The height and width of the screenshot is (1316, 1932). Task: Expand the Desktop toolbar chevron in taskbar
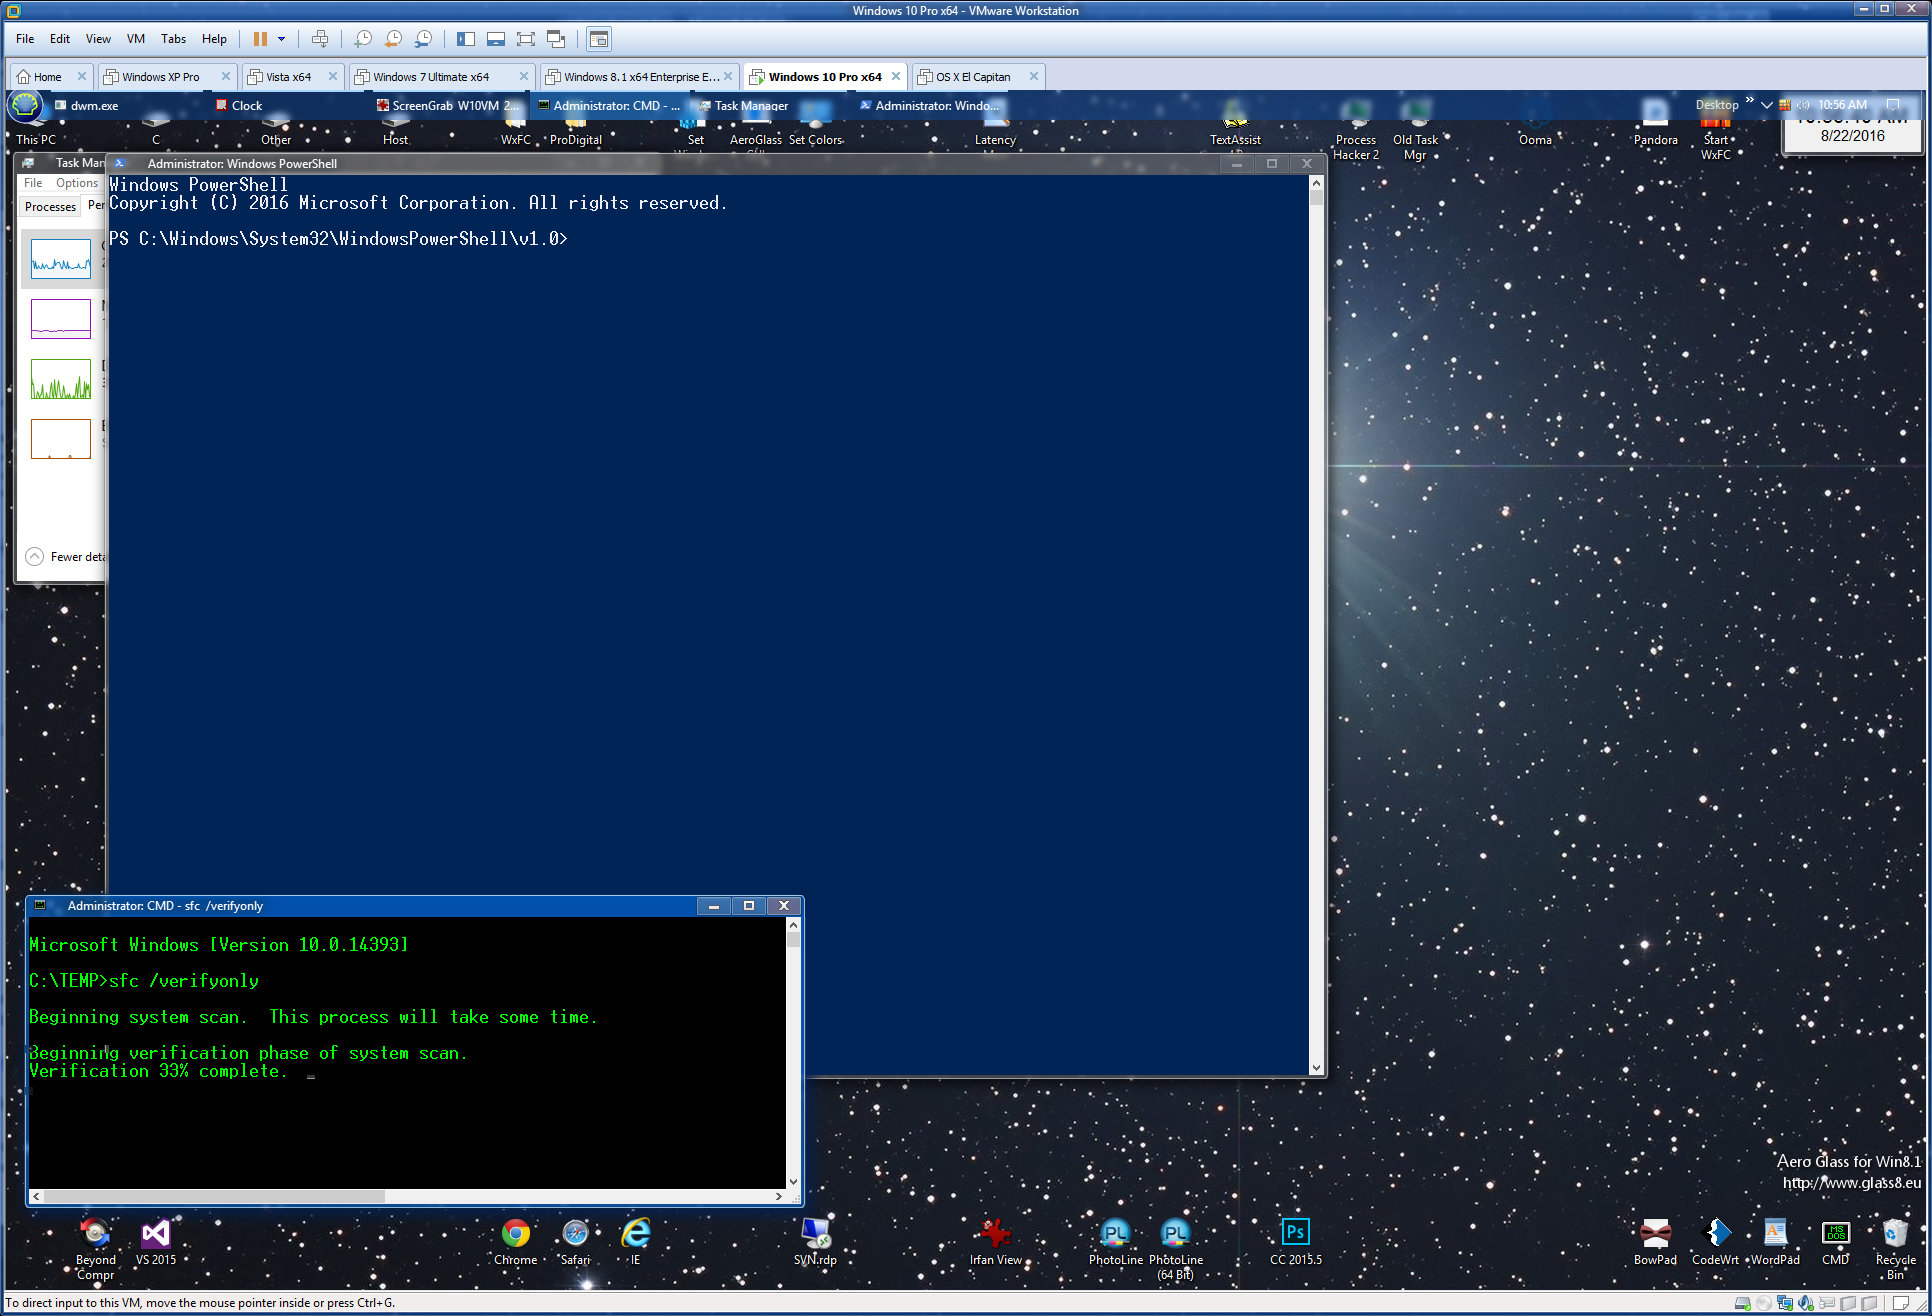(1749, 100)
